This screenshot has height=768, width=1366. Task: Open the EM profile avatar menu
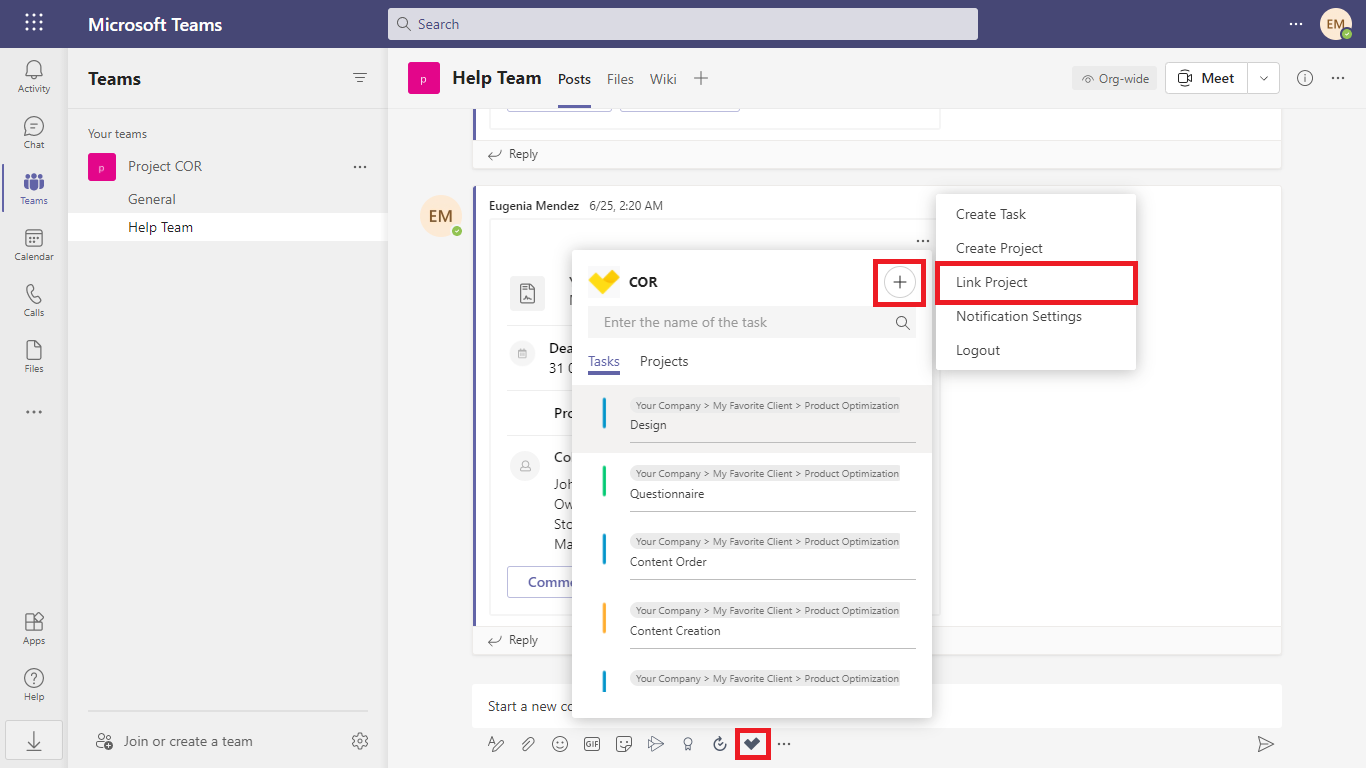tap(1336, 24)
